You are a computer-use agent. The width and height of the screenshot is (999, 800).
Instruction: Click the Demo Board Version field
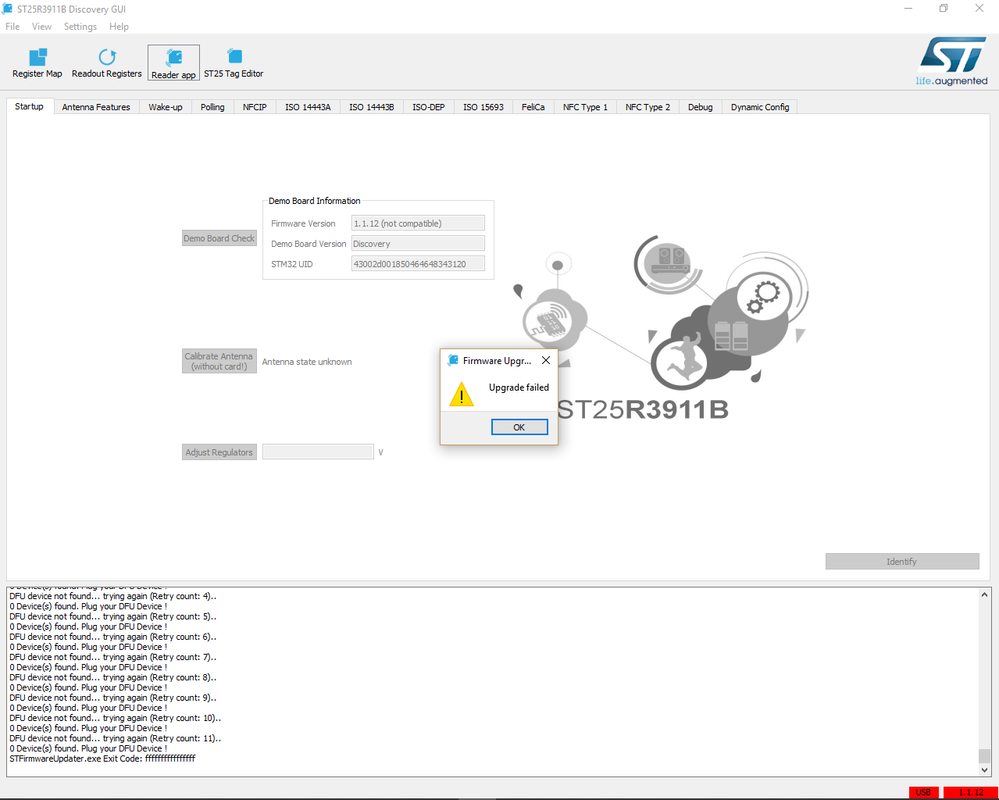coord(418,243)
